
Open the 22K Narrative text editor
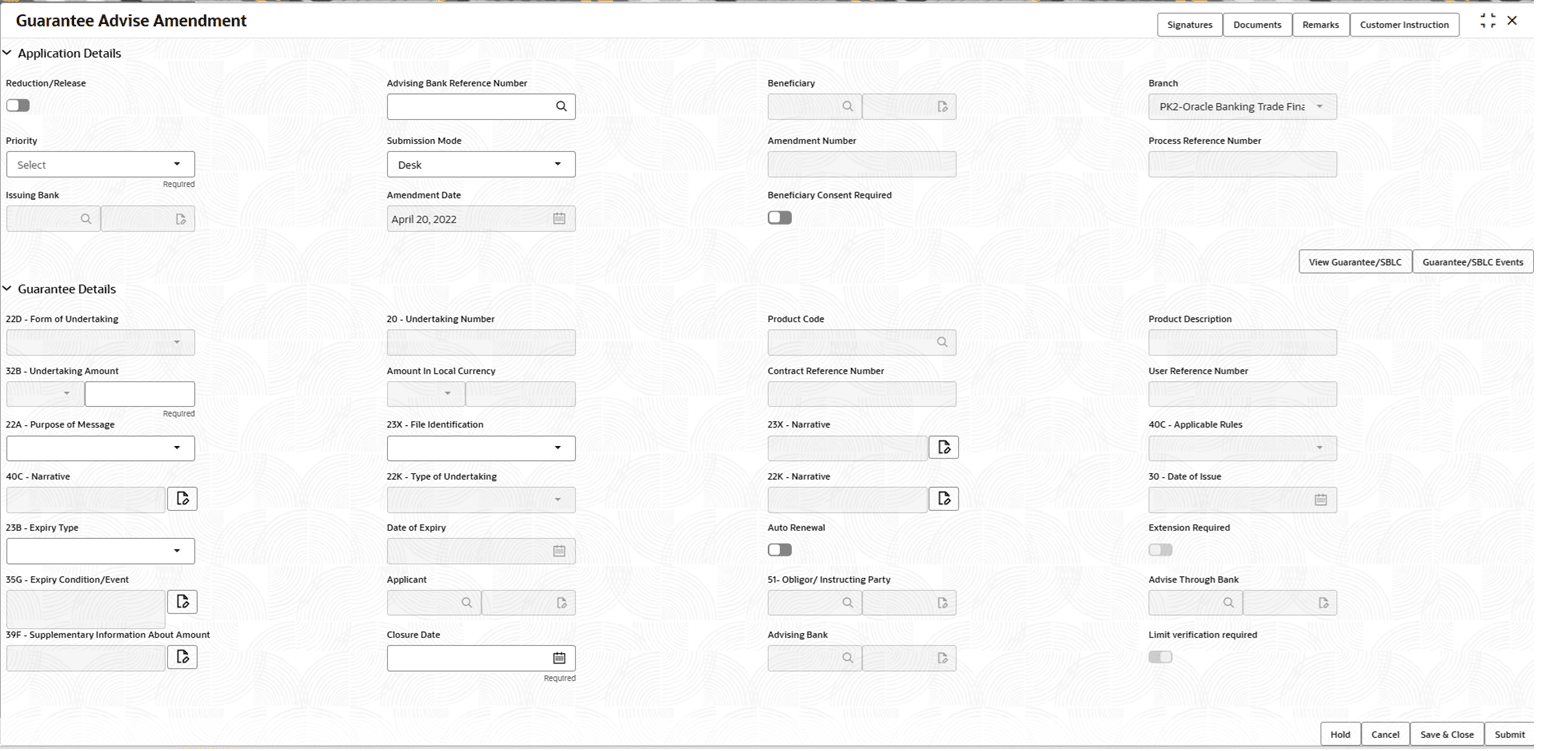941,499
